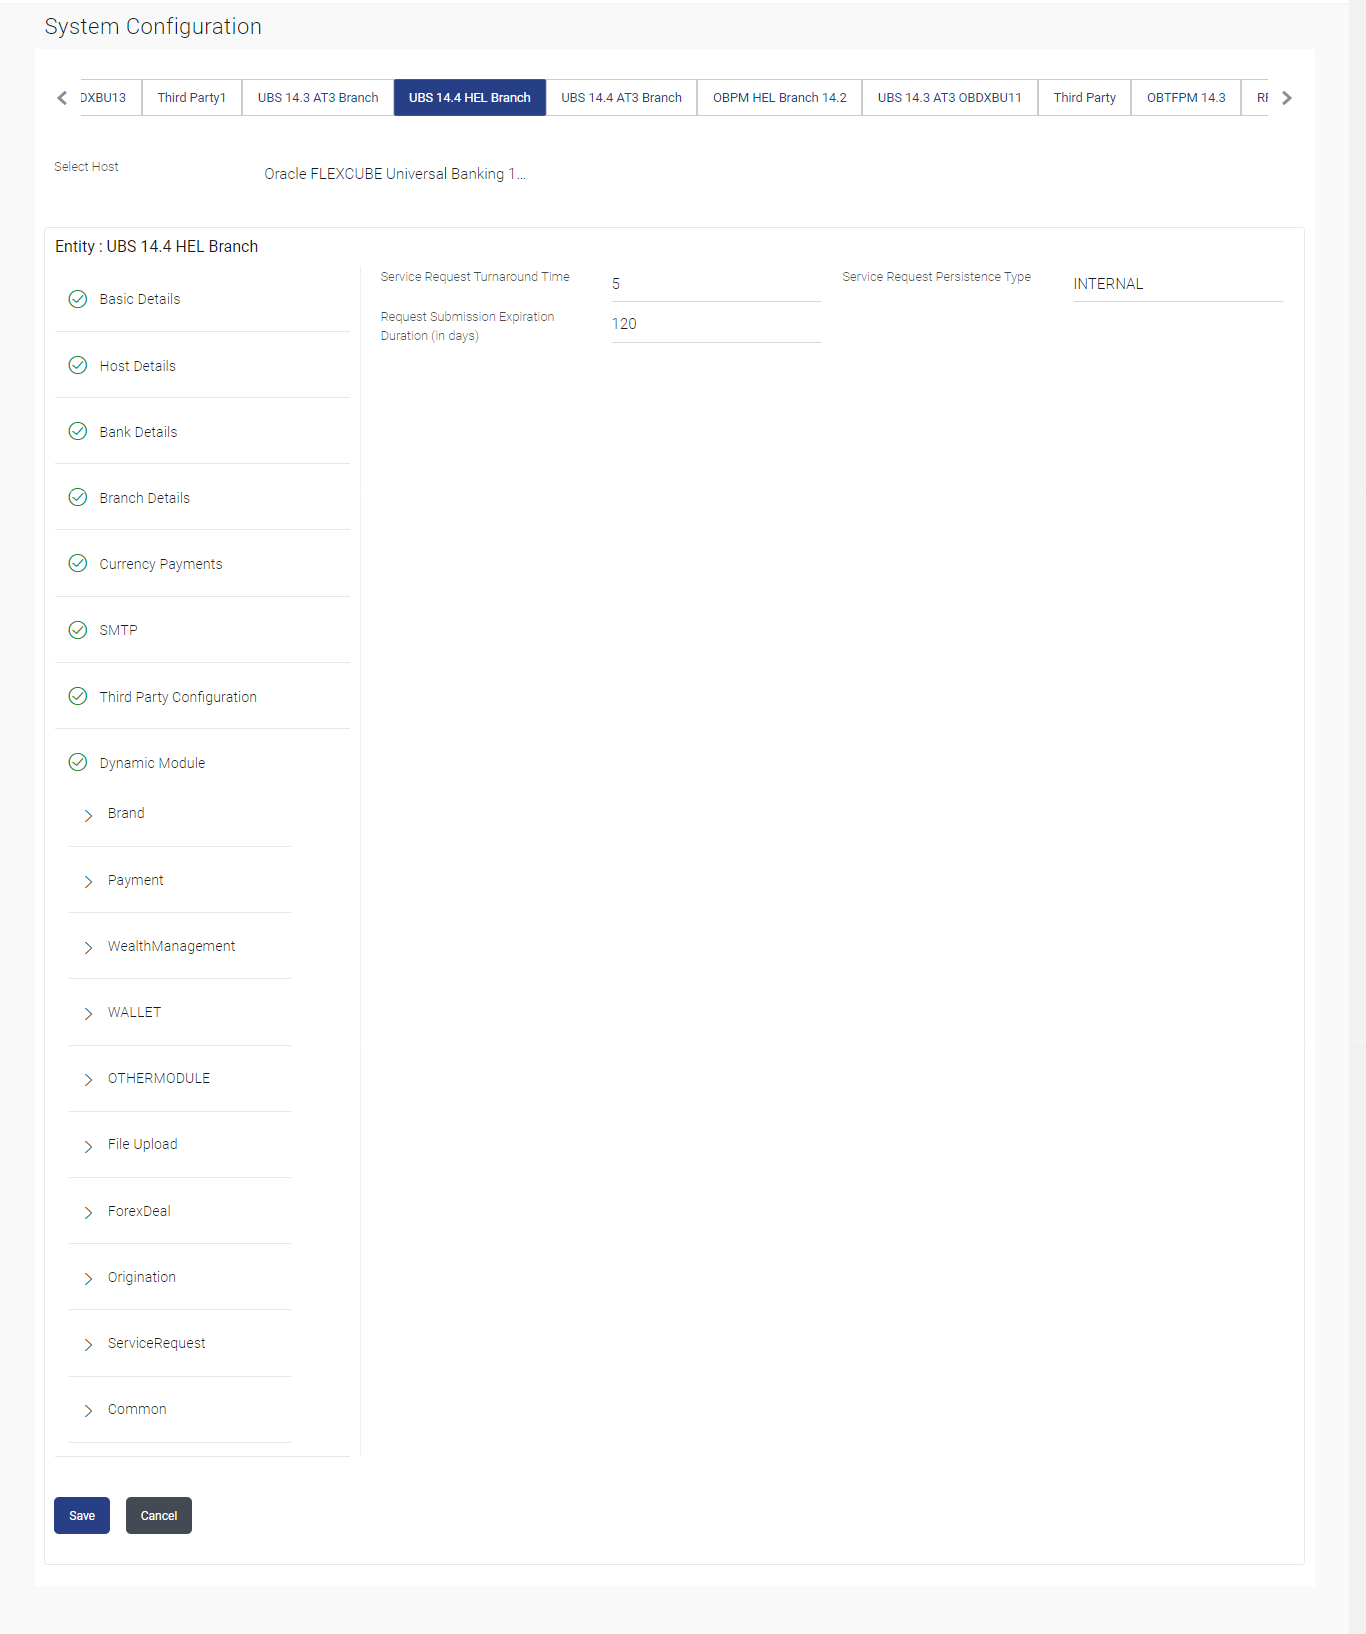Expand the ForexDeal chevron
1366x1634 pixels.
[88, 1212]
